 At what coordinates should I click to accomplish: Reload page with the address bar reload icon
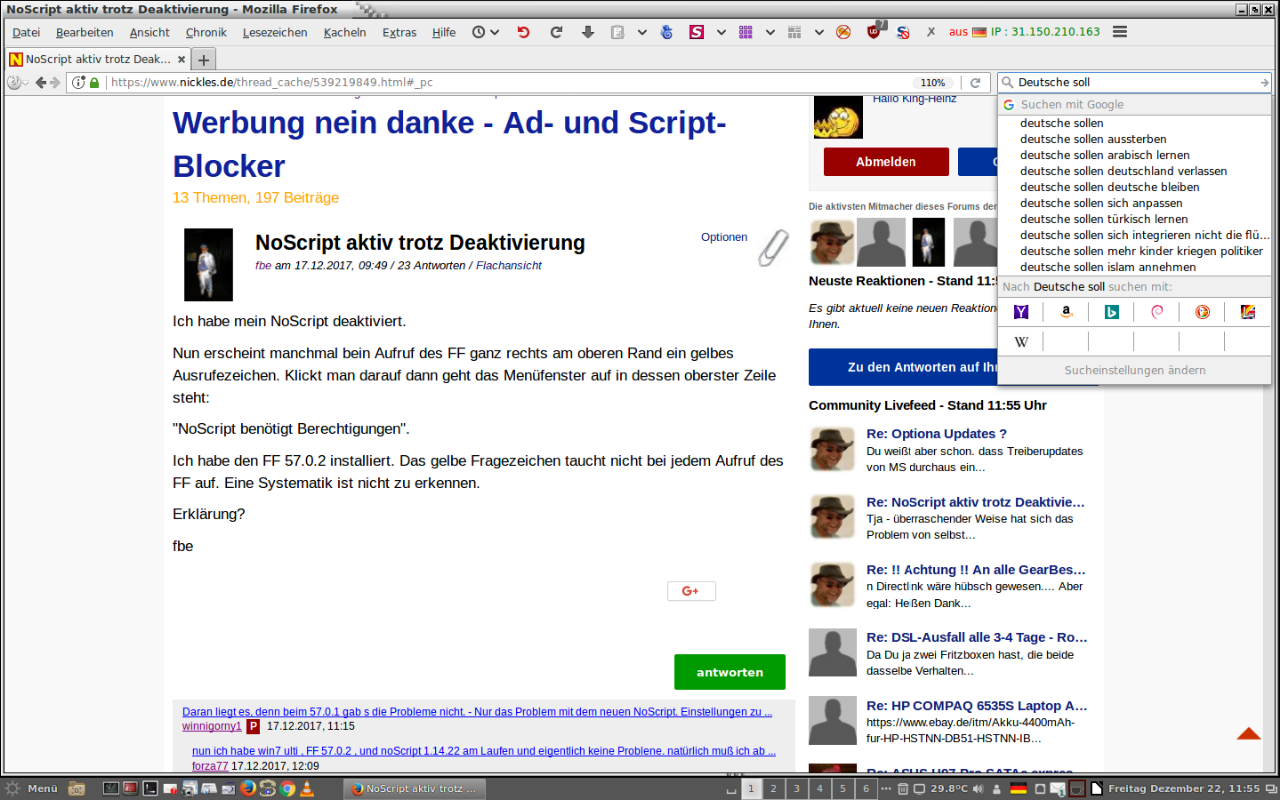(976, 83)
